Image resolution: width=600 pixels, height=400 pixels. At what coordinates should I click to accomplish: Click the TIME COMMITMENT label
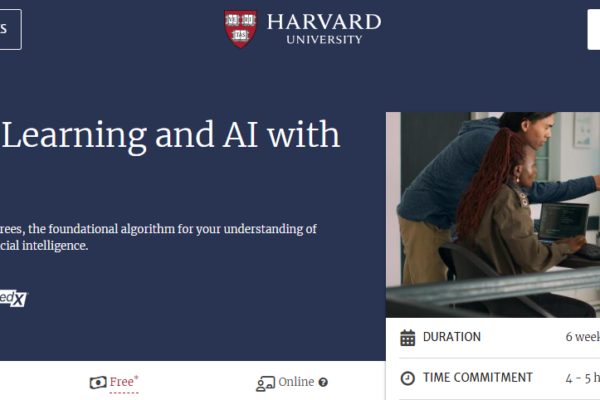coord(478,378)
